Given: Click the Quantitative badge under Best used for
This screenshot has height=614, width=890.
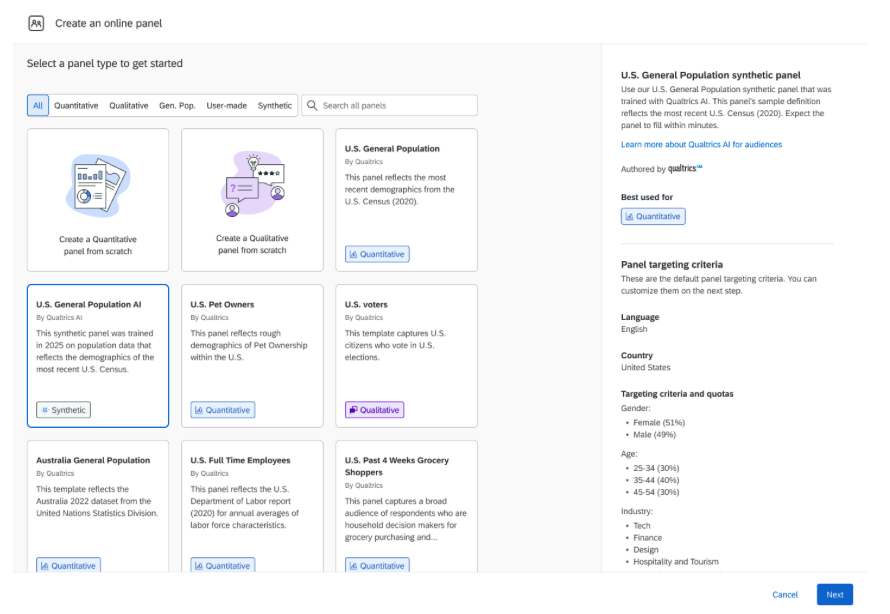Looking at the screenshot, I should click(655, 216).
